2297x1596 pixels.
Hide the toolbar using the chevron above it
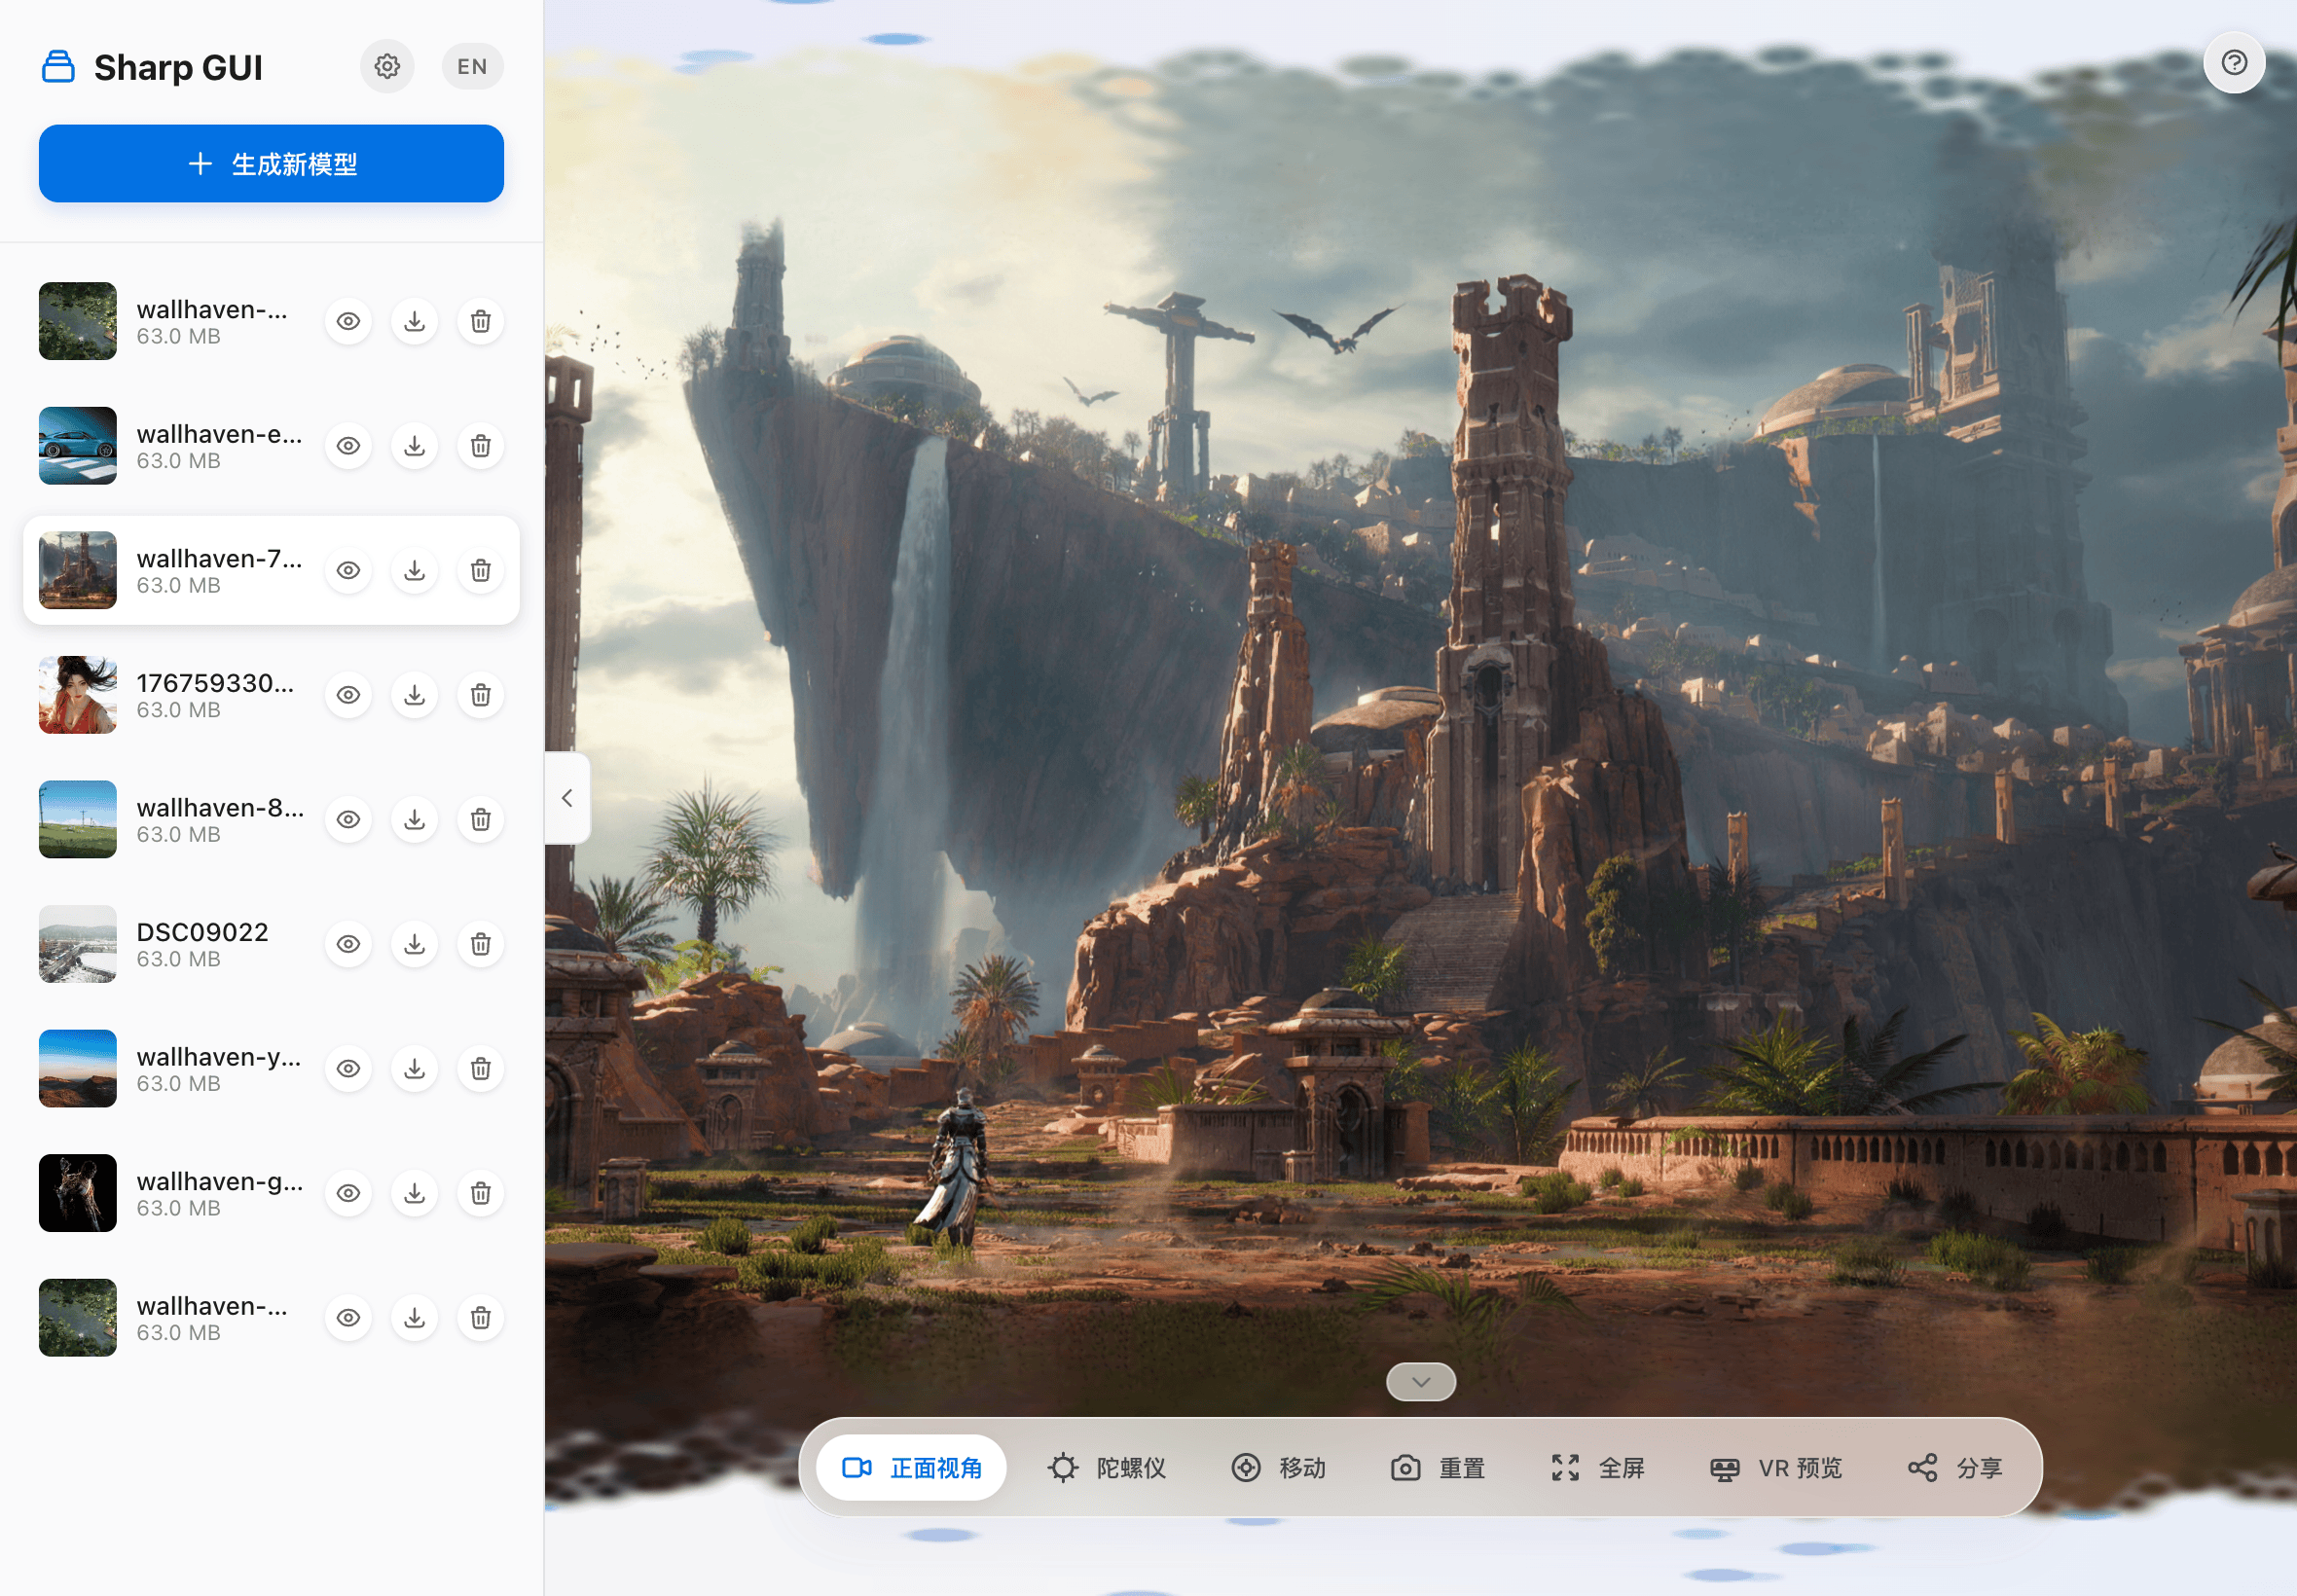(x=1420, y=1381)
